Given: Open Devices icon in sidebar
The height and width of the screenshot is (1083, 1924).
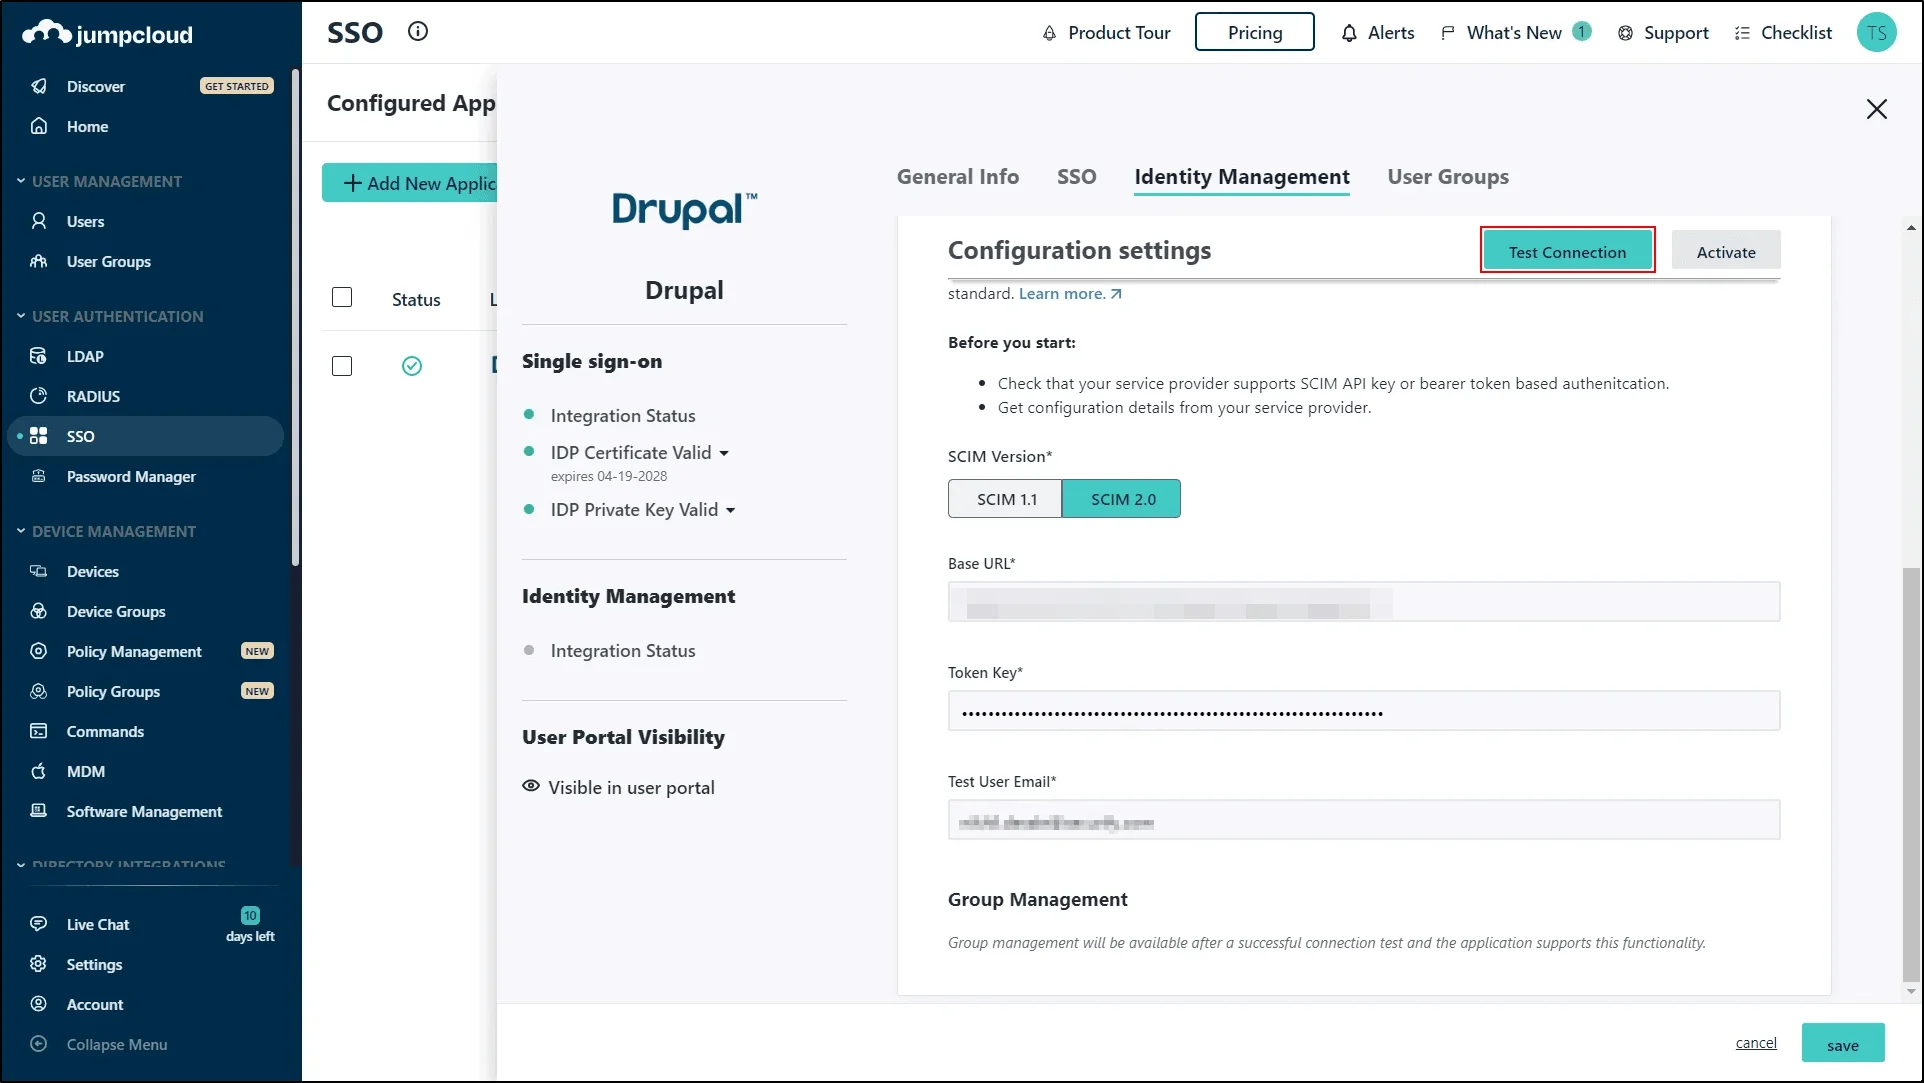Looking at the screenshot, I should click(39, 571).
